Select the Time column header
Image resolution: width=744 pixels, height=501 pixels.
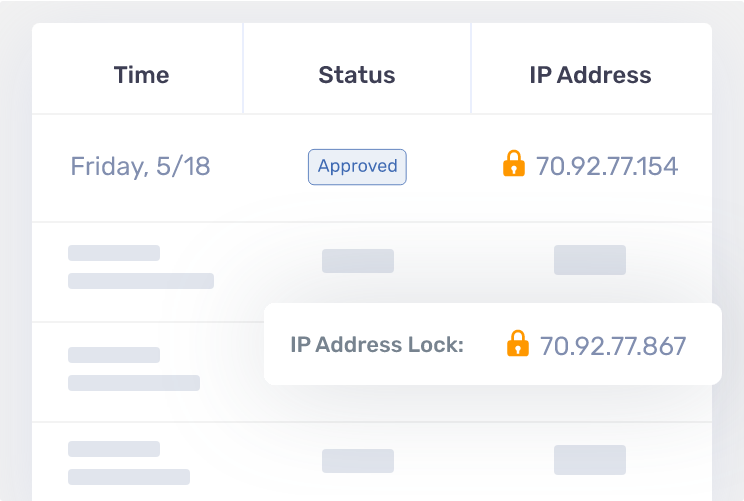141,75
